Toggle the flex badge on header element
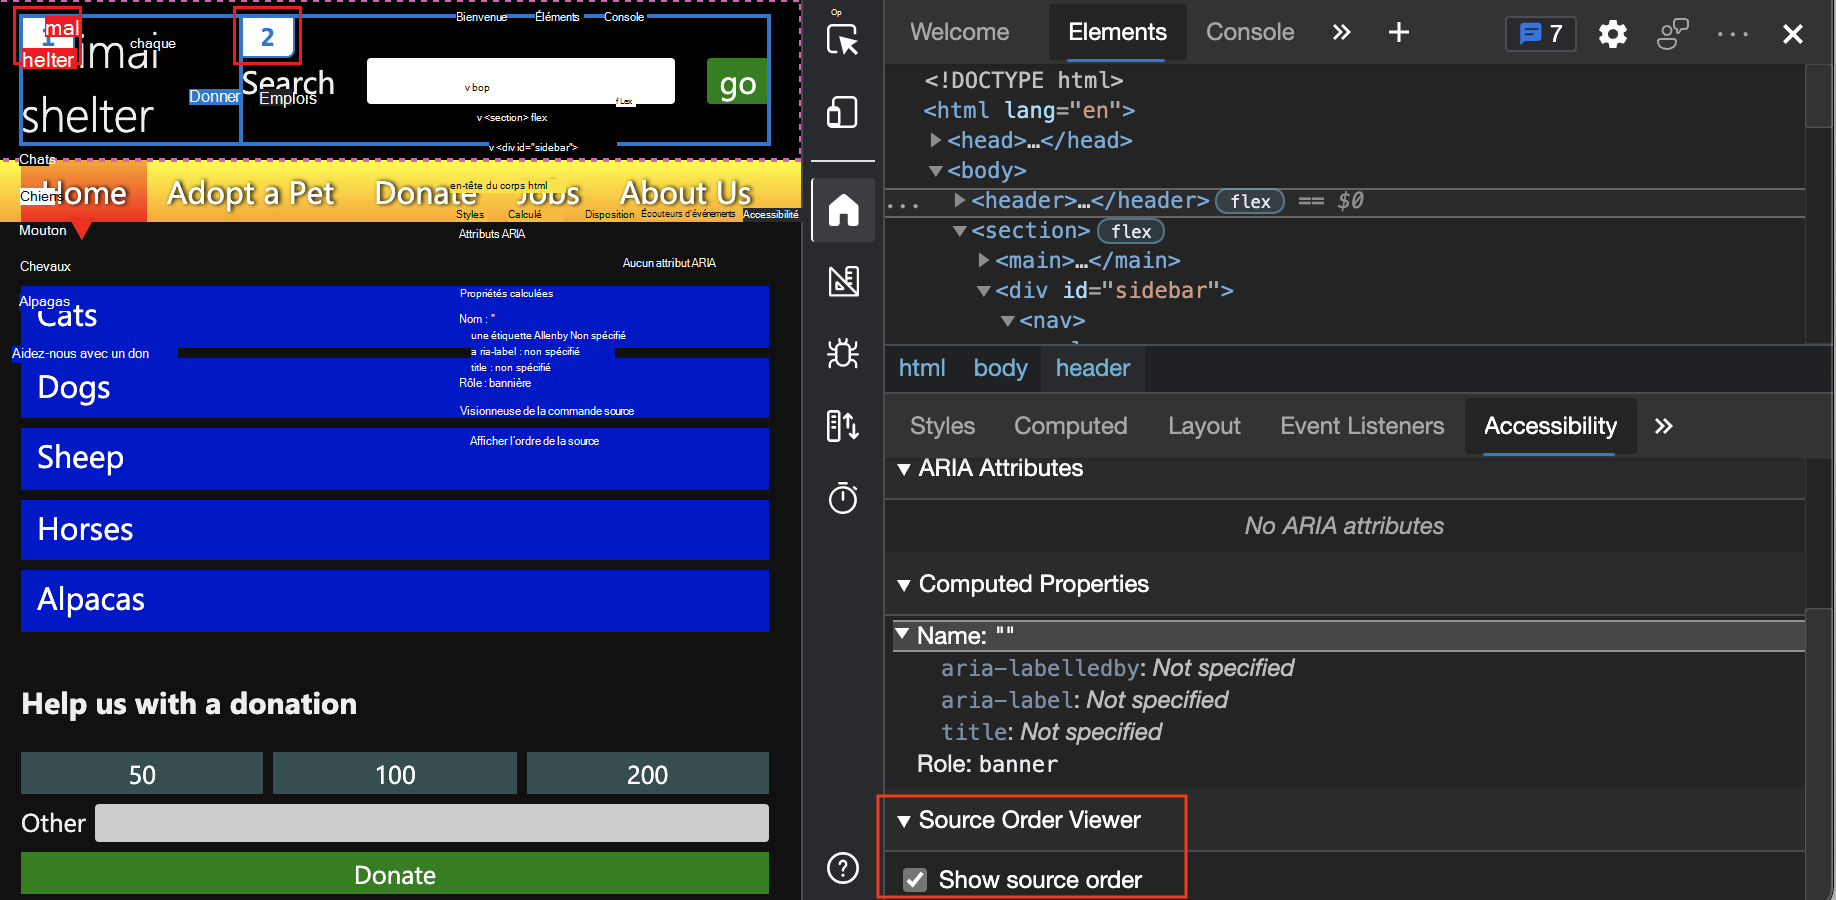This screenshot has height=900, width=1836. pos(1250,201)
